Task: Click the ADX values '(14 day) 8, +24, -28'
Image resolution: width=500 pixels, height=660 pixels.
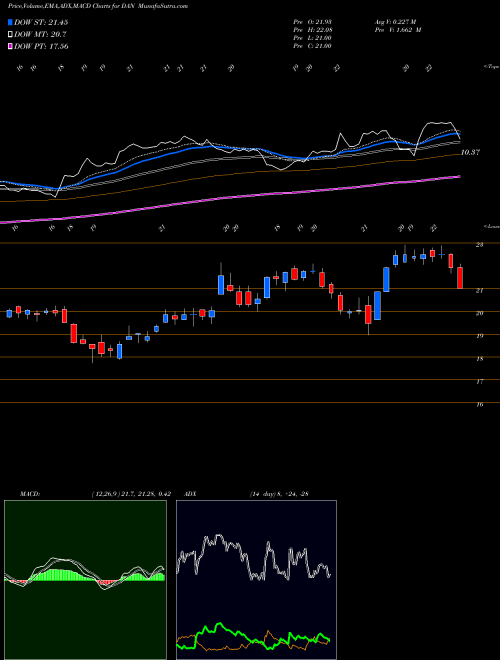Action: [x=277, y=494]
